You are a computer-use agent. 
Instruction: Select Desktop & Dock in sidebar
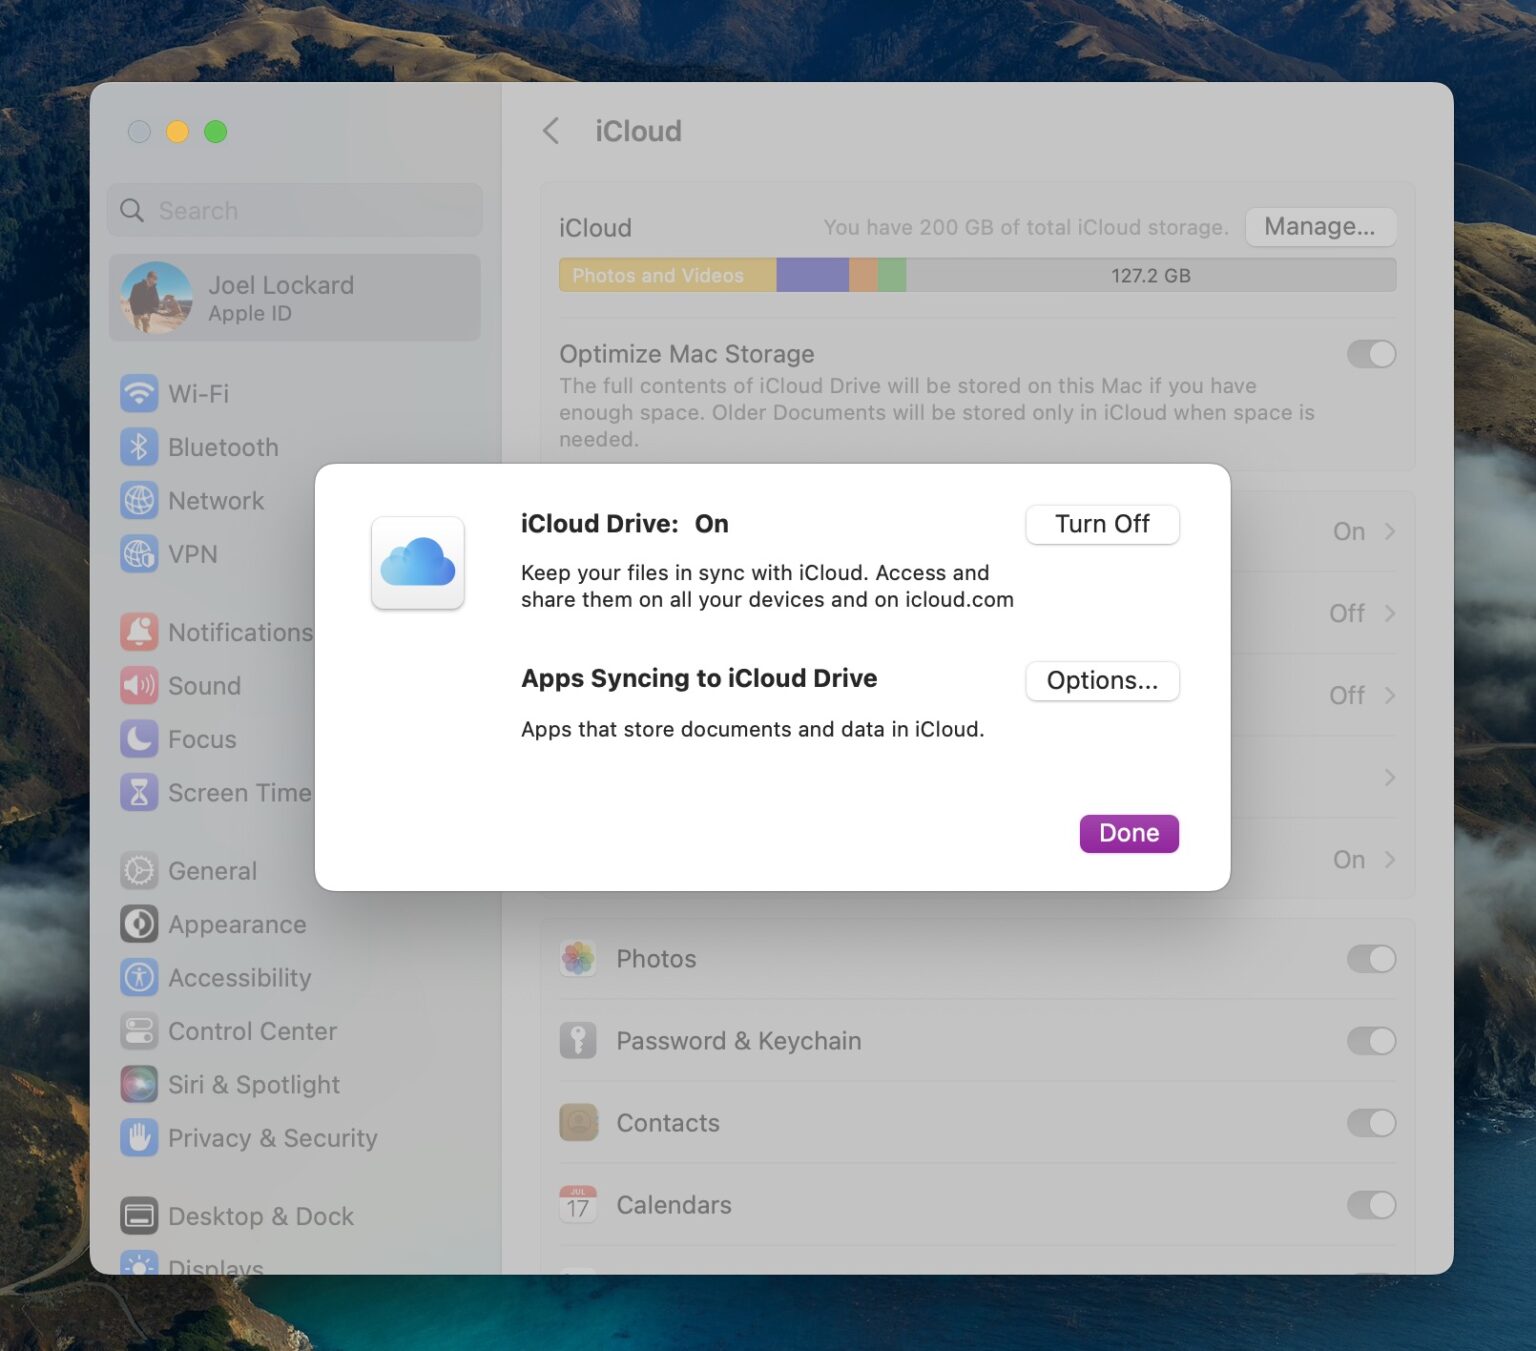260,1216
